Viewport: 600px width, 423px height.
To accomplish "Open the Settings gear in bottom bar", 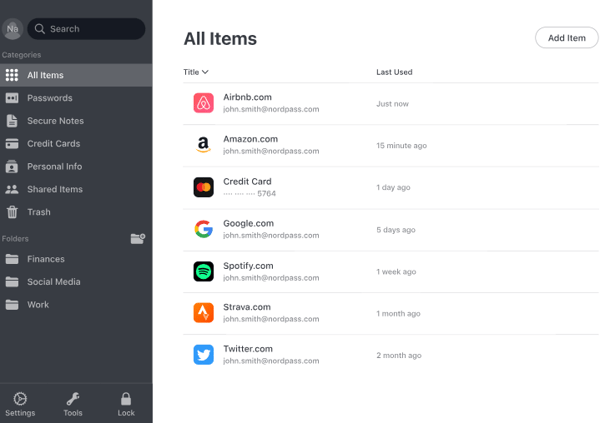I will click(x=20, y=403).
